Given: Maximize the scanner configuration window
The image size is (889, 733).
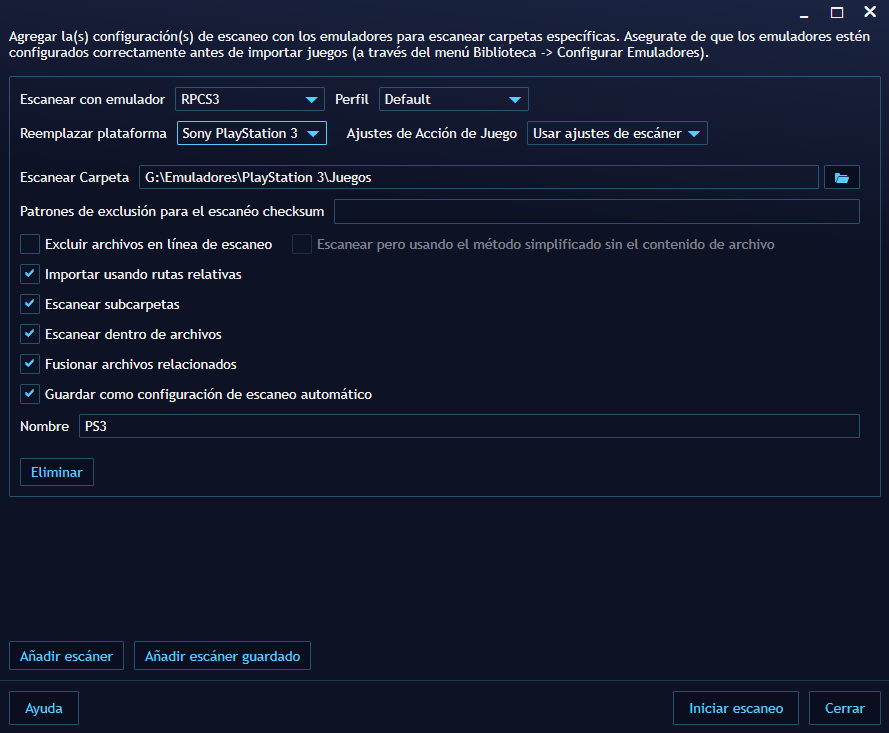Looking at the screenshot, I should (837, 12).
